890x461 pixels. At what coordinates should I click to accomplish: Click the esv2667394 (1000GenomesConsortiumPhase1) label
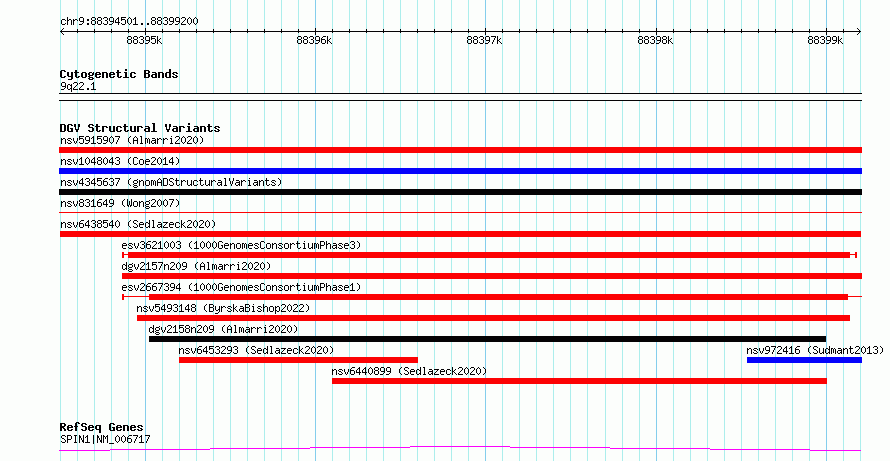[x=241, y=287]
